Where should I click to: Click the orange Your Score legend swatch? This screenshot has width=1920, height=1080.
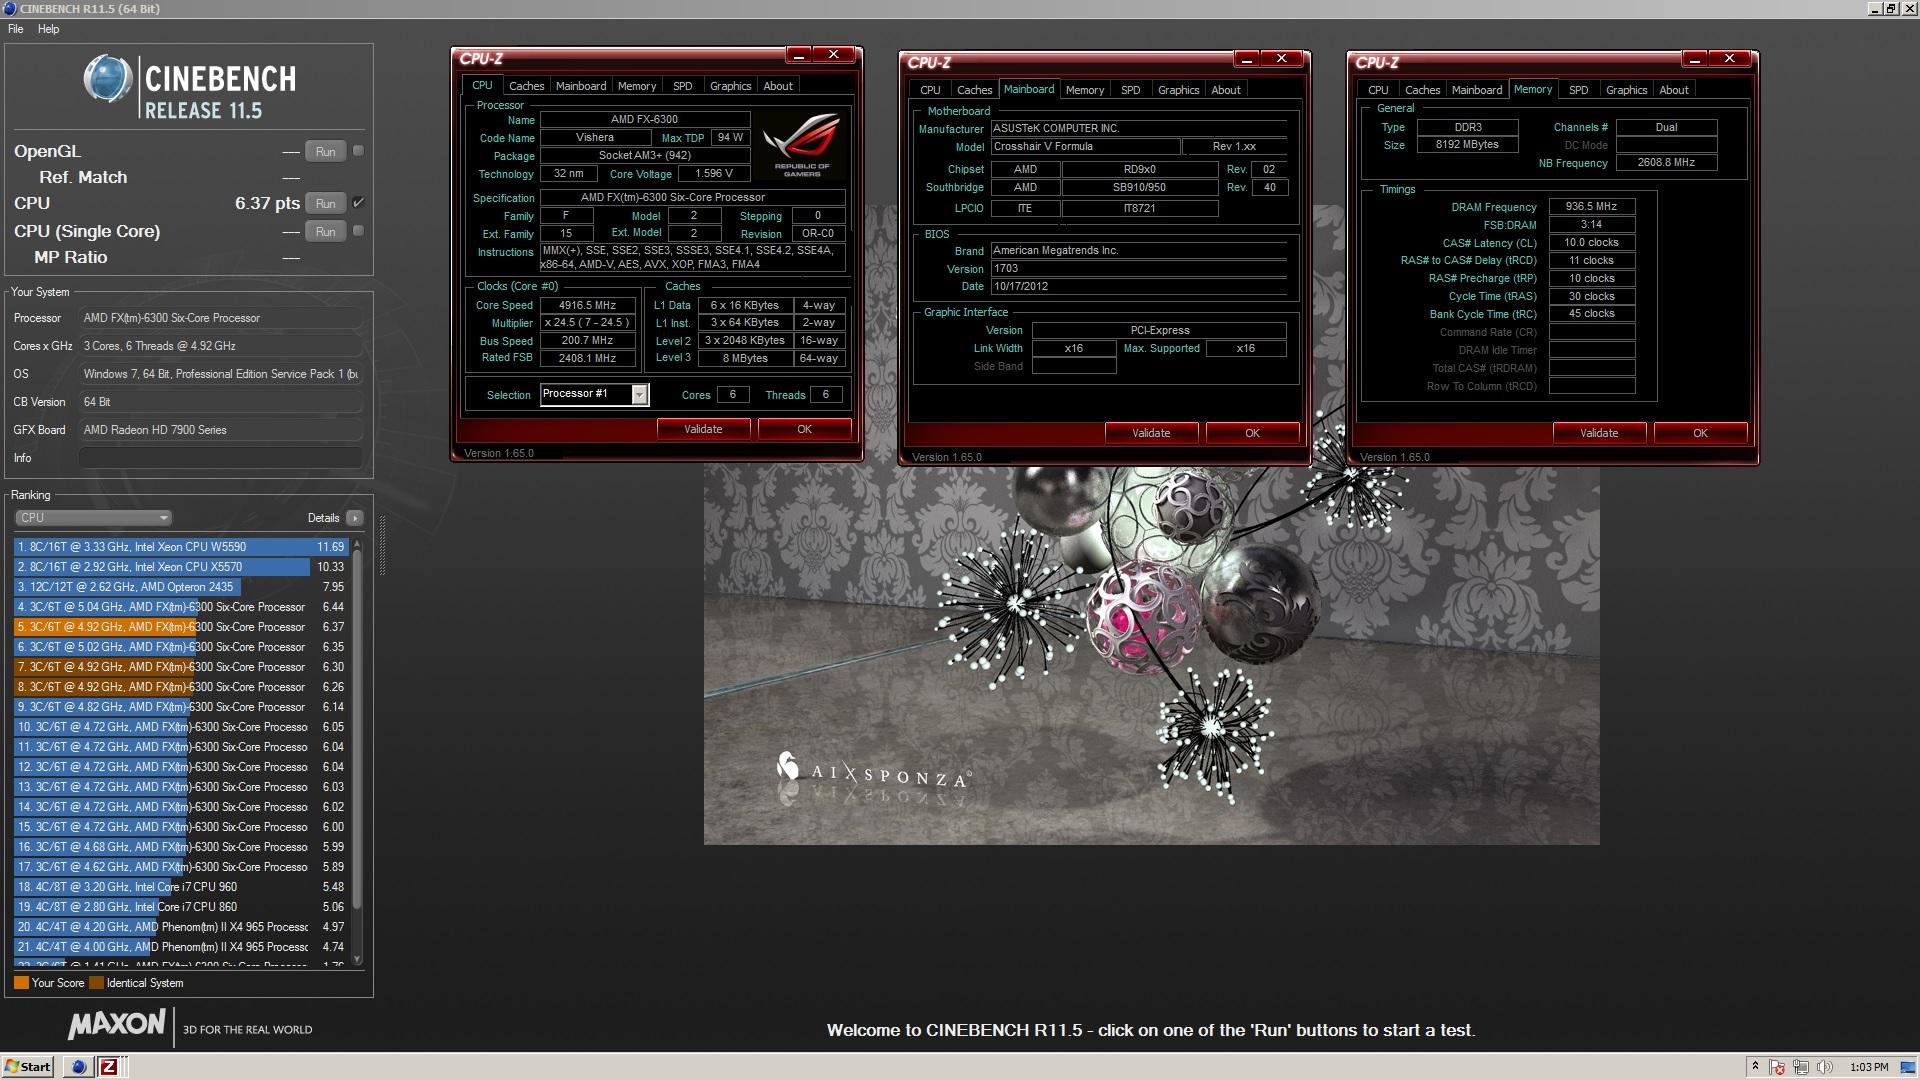21,983
